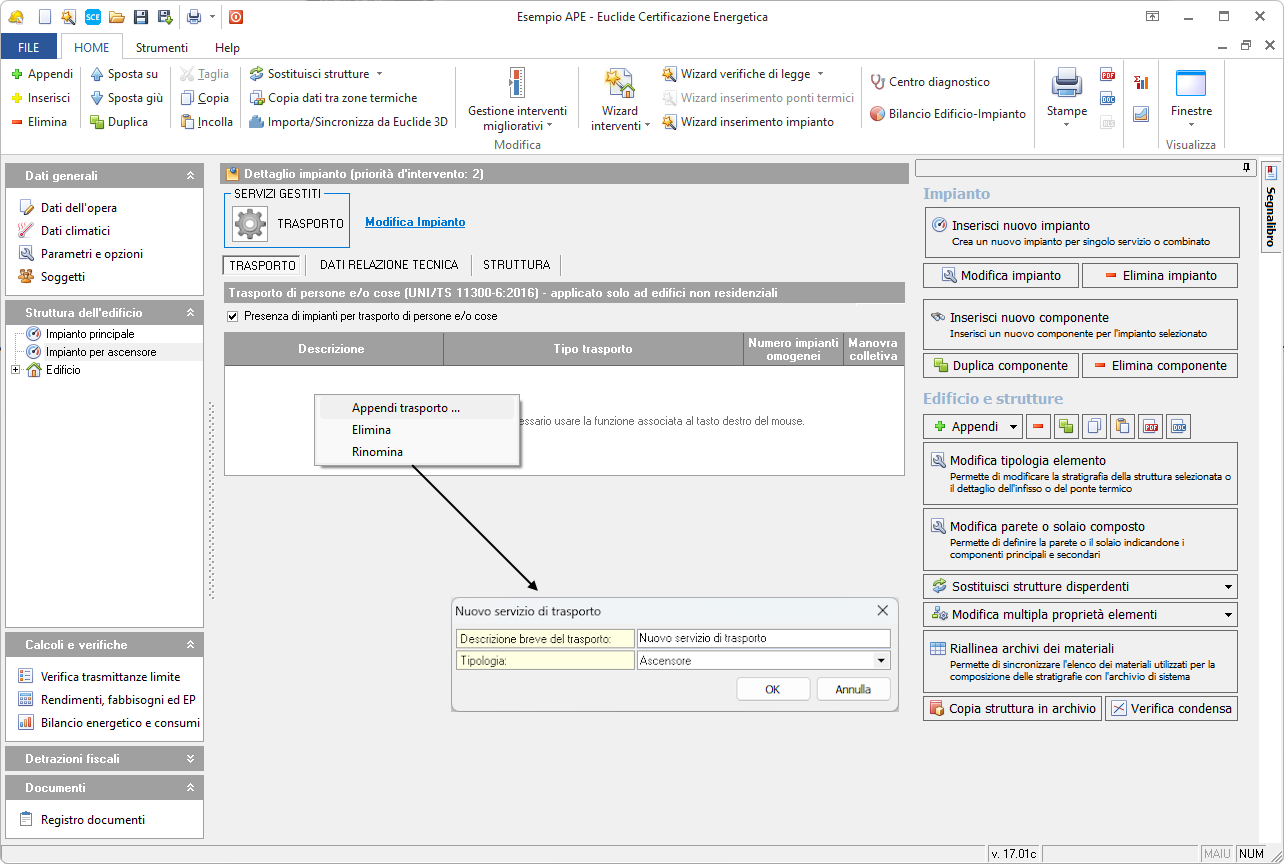Click the Descrizione breve del trasporto field
Image resolution: width=1284 pixels, height=864 pixels.
tap(763, 638)
